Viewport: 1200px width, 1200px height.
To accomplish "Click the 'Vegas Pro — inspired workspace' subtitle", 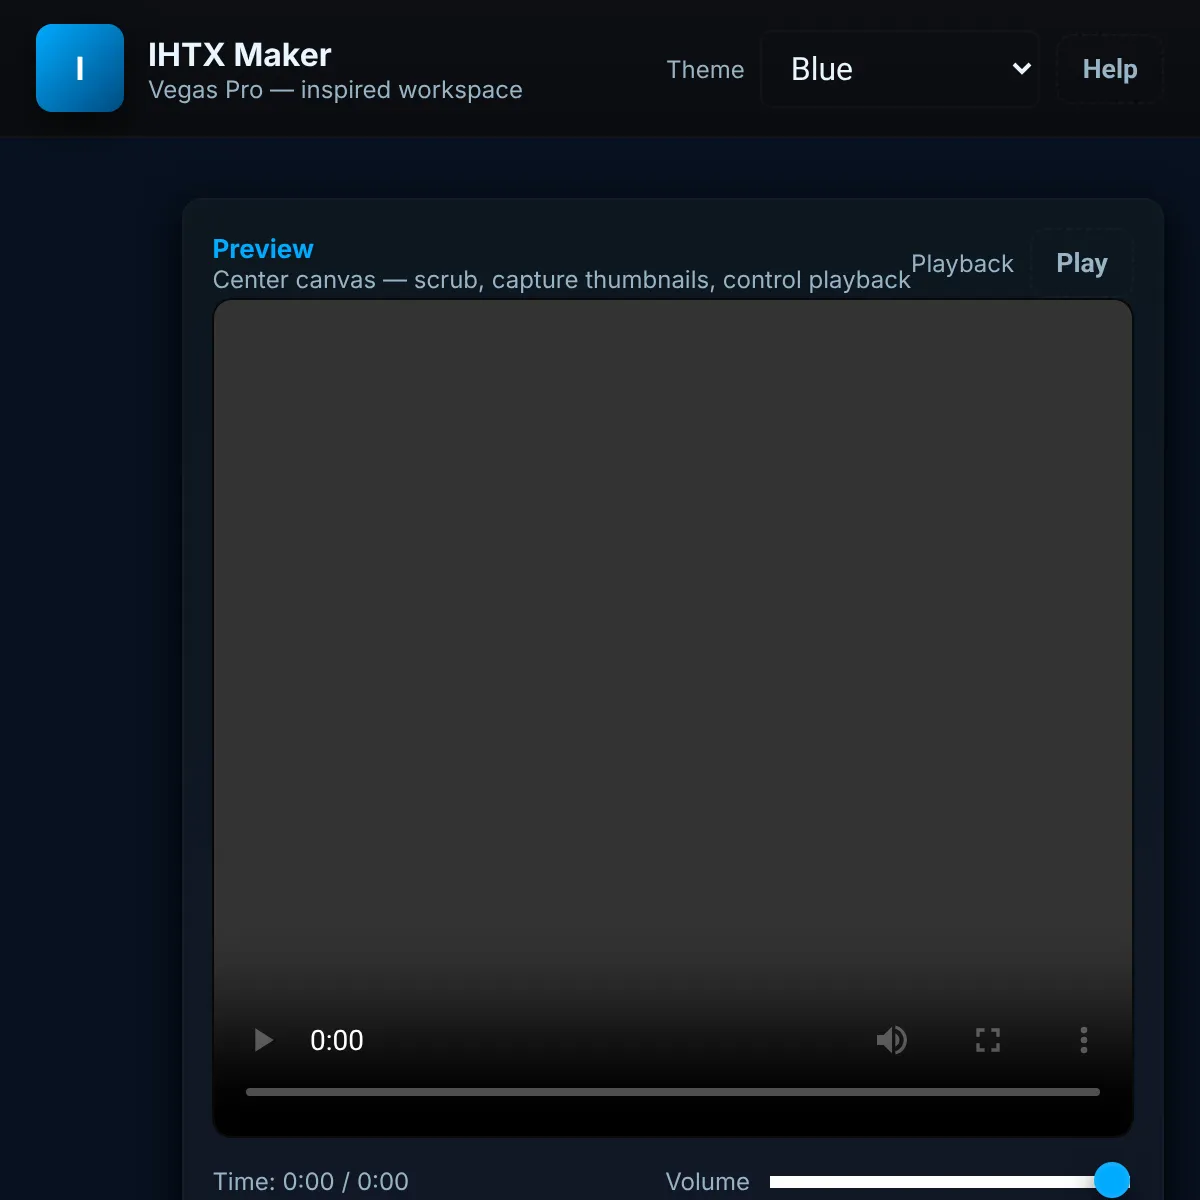I will [335, 90].
